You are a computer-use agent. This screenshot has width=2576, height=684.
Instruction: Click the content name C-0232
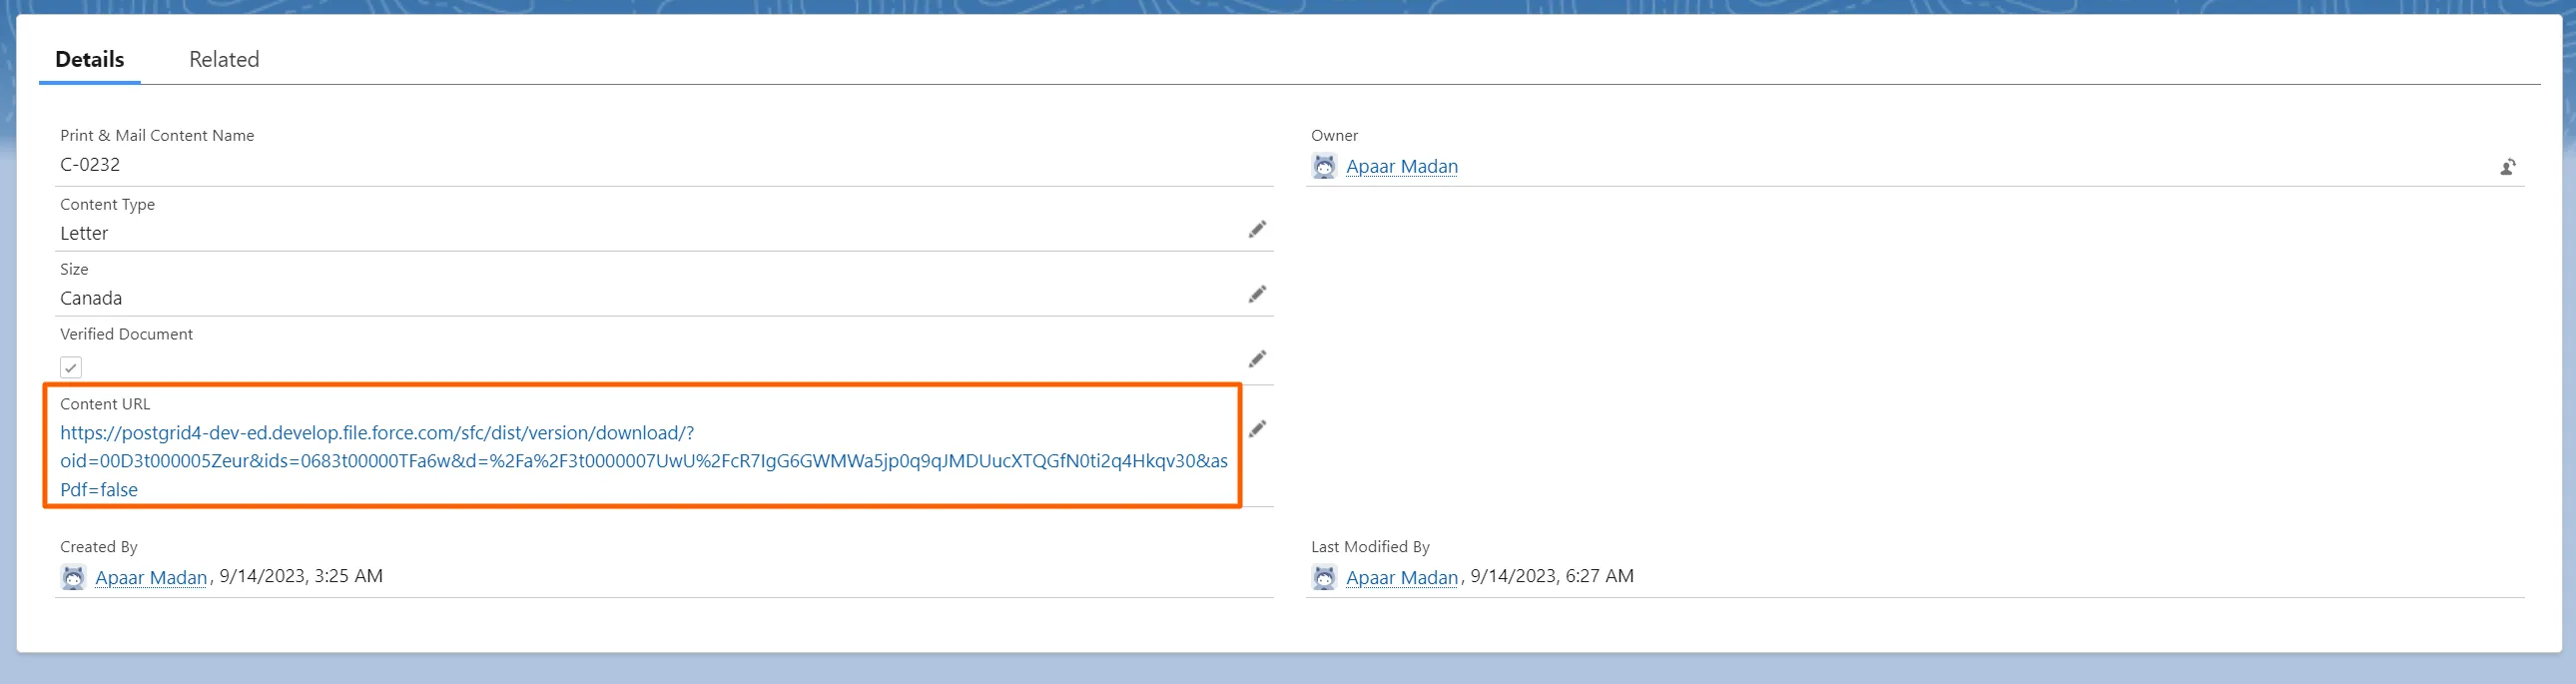(x=90, y=165)
